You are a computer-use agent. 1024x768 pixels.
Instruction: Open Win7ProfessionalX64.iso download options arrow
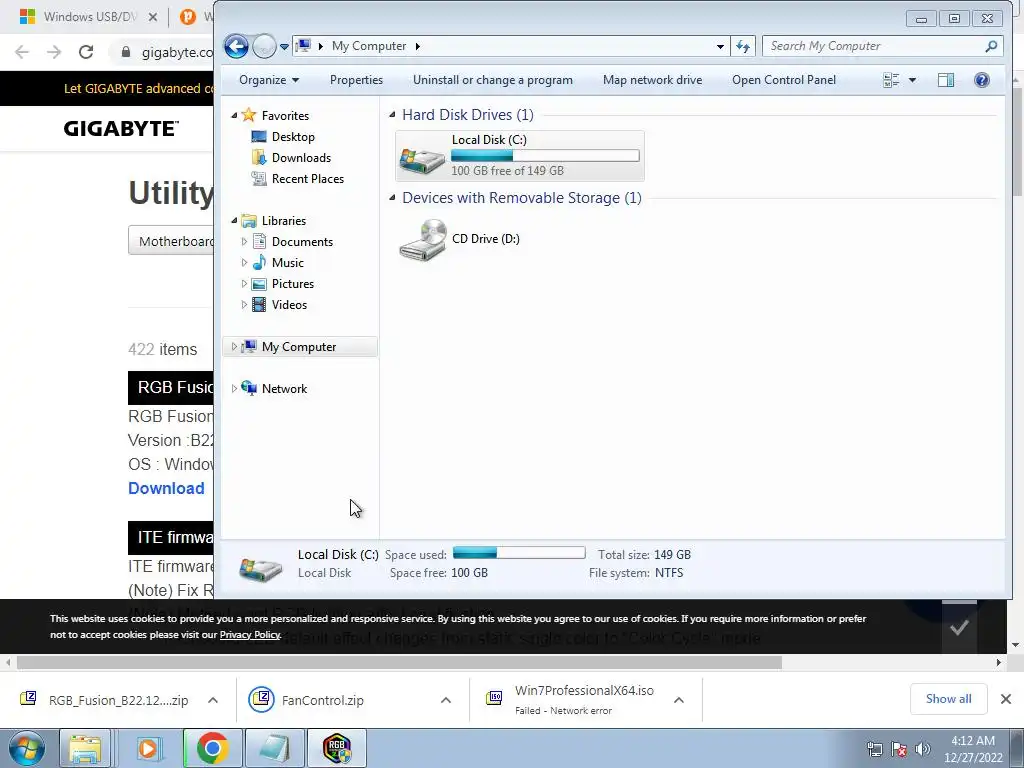click(679, 700)
